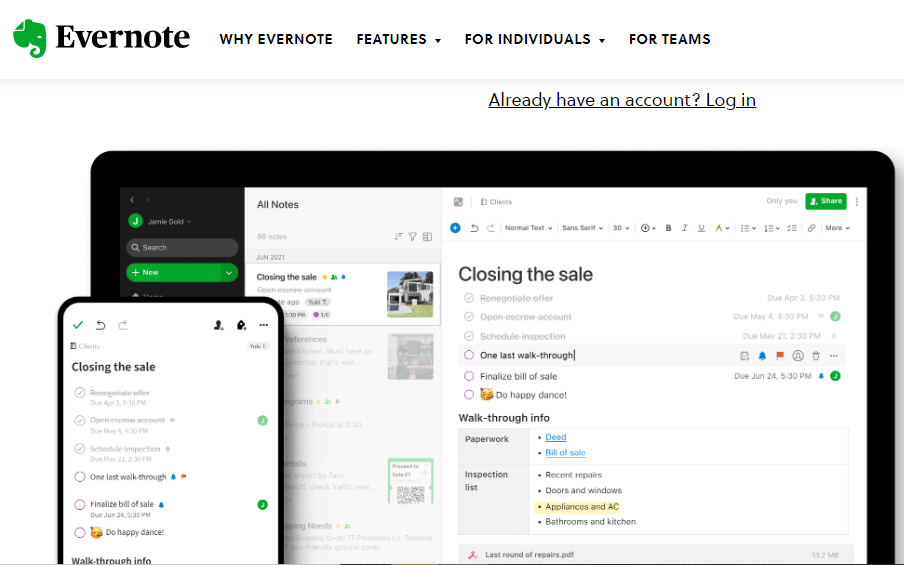Viewport: 904px width, 565px height.
Task: Expand the arrow beside the New button
Action: pyautogui.click(x=229, y=272)
